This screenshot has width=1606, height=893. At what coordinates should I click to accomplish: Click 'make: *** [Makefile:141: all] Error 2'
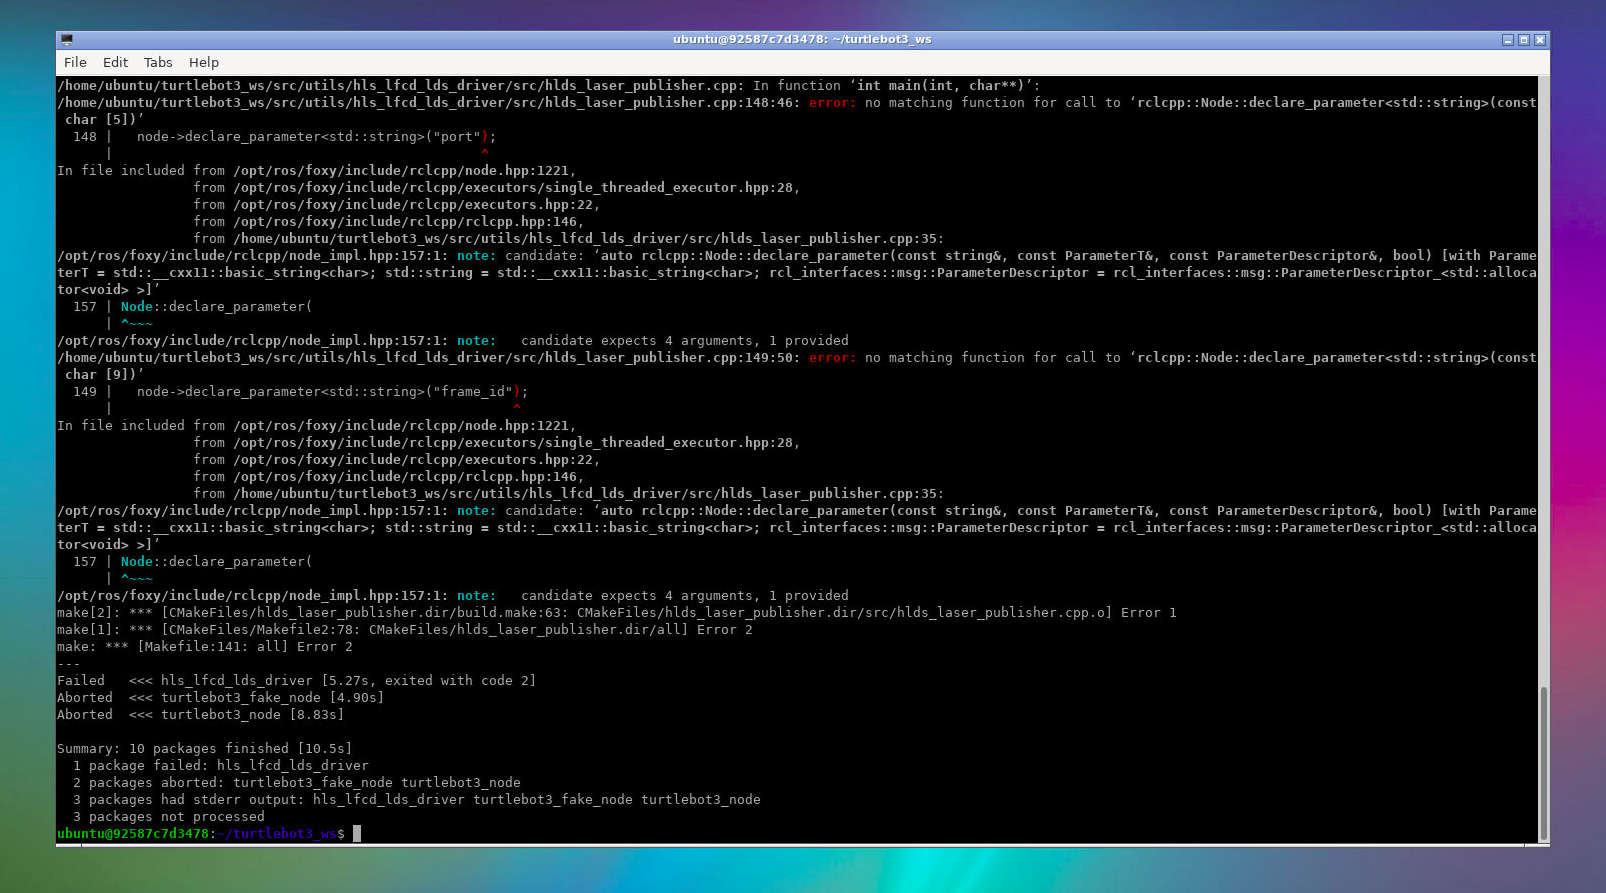tap(204, 647)
